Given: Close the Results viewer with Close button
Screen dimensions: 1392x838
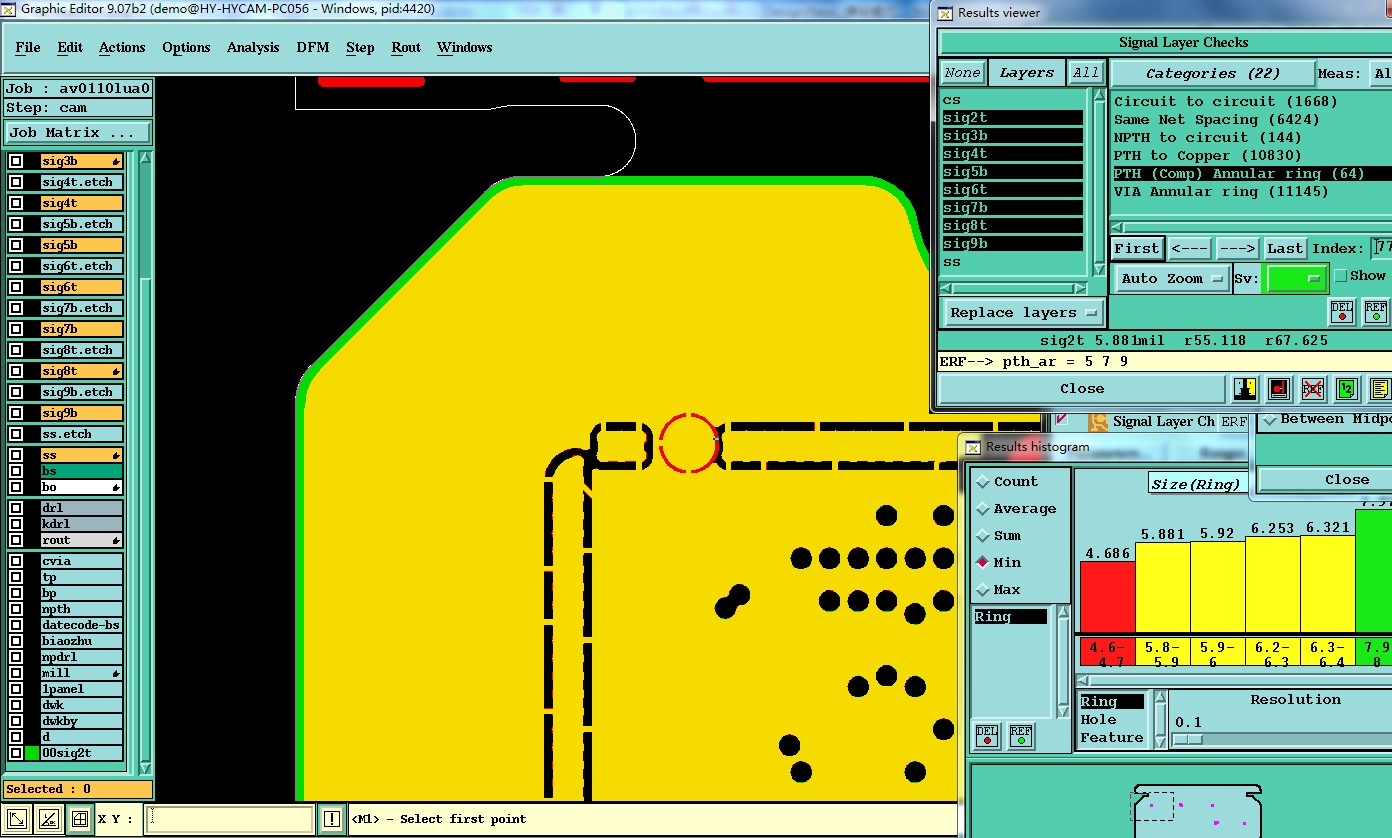Looking at the screenshot, I should tap(1082, 389).
